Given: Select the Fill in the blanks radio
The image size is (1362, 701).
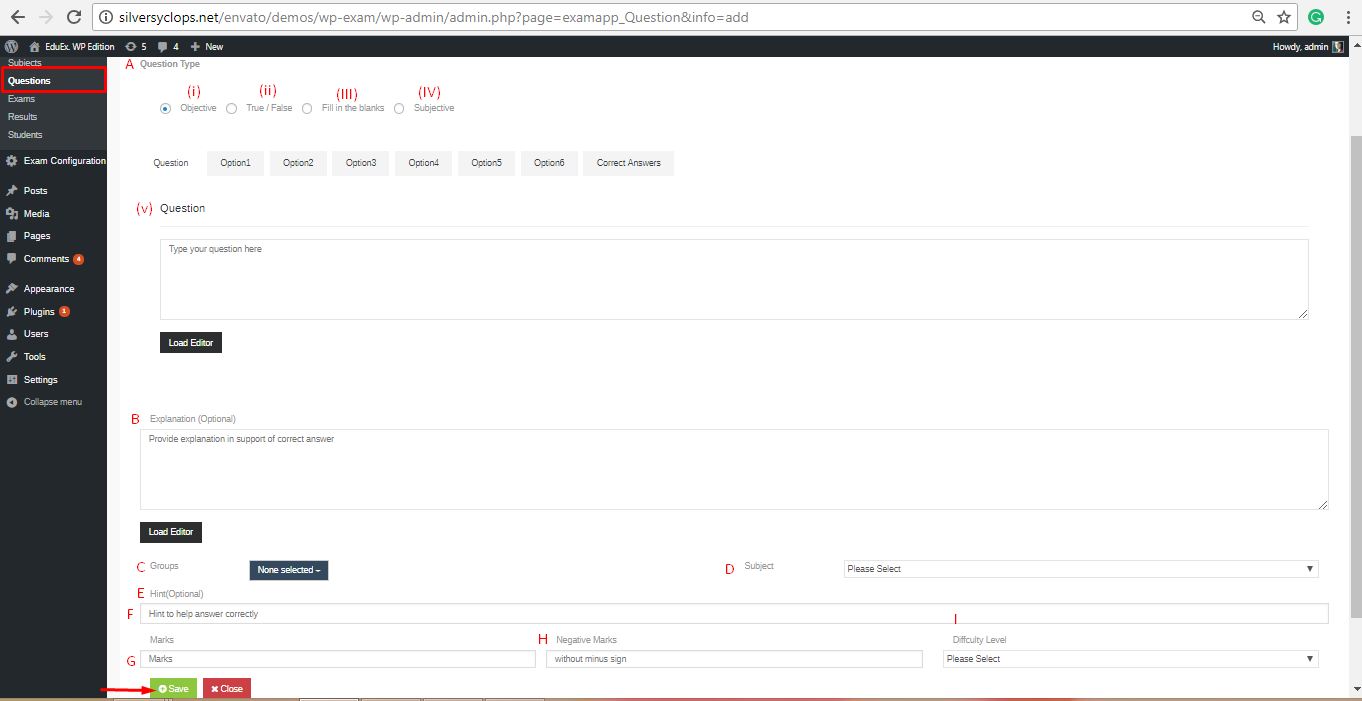Looking at the screenshot, I should (x=307, y=108).
